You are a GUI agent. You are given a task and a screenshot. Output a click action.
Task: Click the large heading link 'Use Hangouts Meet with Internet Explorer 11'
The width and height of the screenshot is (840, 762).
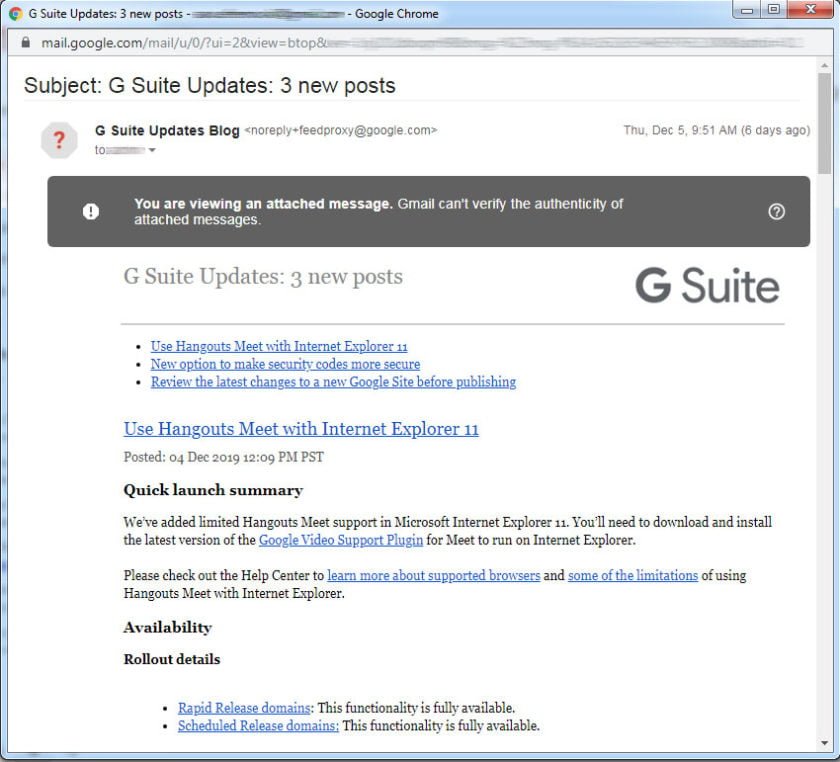point(301,429)
